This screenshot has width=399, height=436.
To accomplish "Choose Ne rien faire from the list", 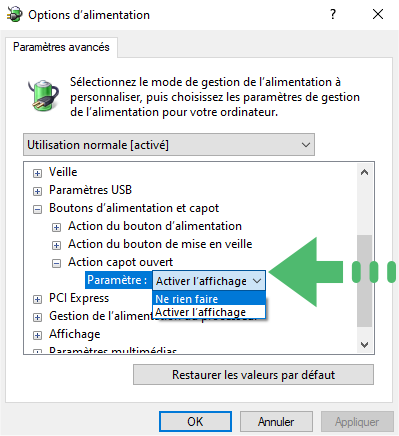I will tap(209, 299).
